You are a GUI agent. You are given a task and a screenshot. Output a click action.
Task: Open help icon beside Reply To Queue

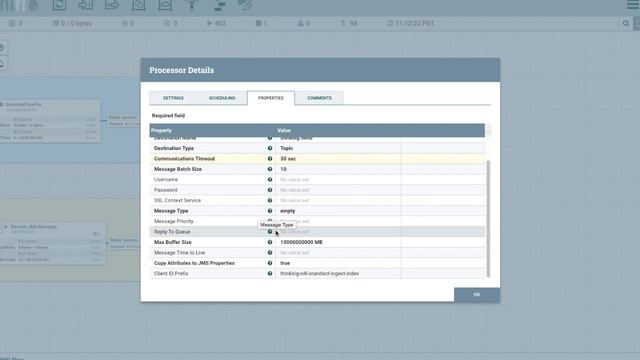pyautogui.click(x=270, y=232)
